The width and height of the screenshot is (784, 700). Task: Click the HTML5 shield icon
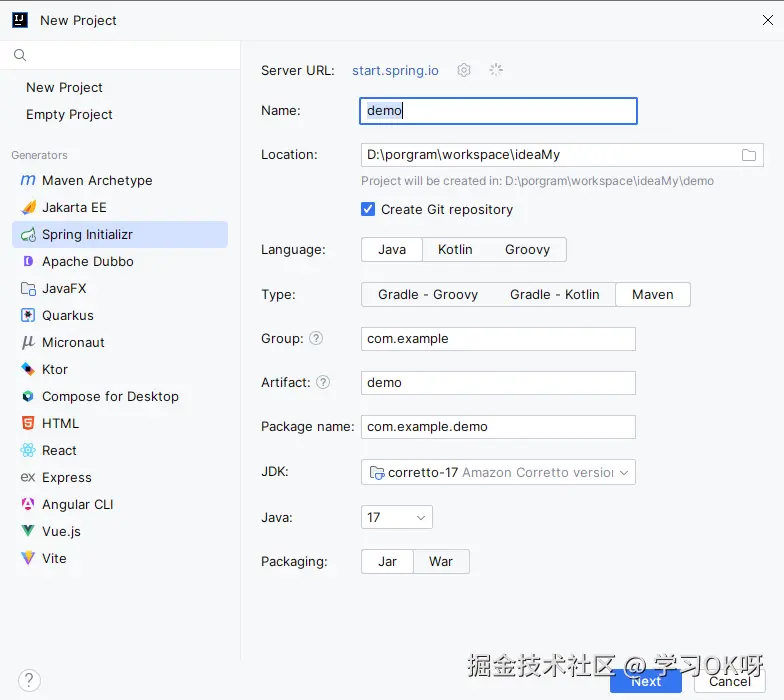28,424
